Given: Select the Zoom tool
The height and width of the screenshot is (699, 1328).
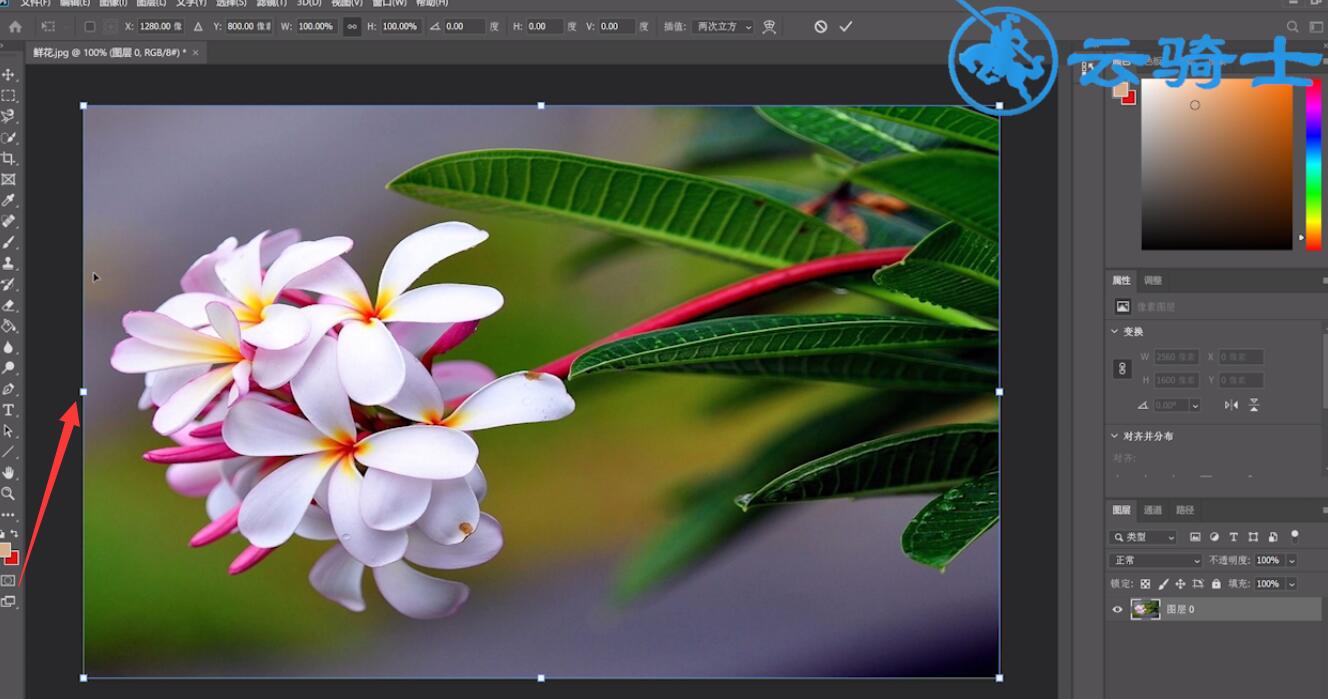Looking at the screenshot, I should point(8,494).
